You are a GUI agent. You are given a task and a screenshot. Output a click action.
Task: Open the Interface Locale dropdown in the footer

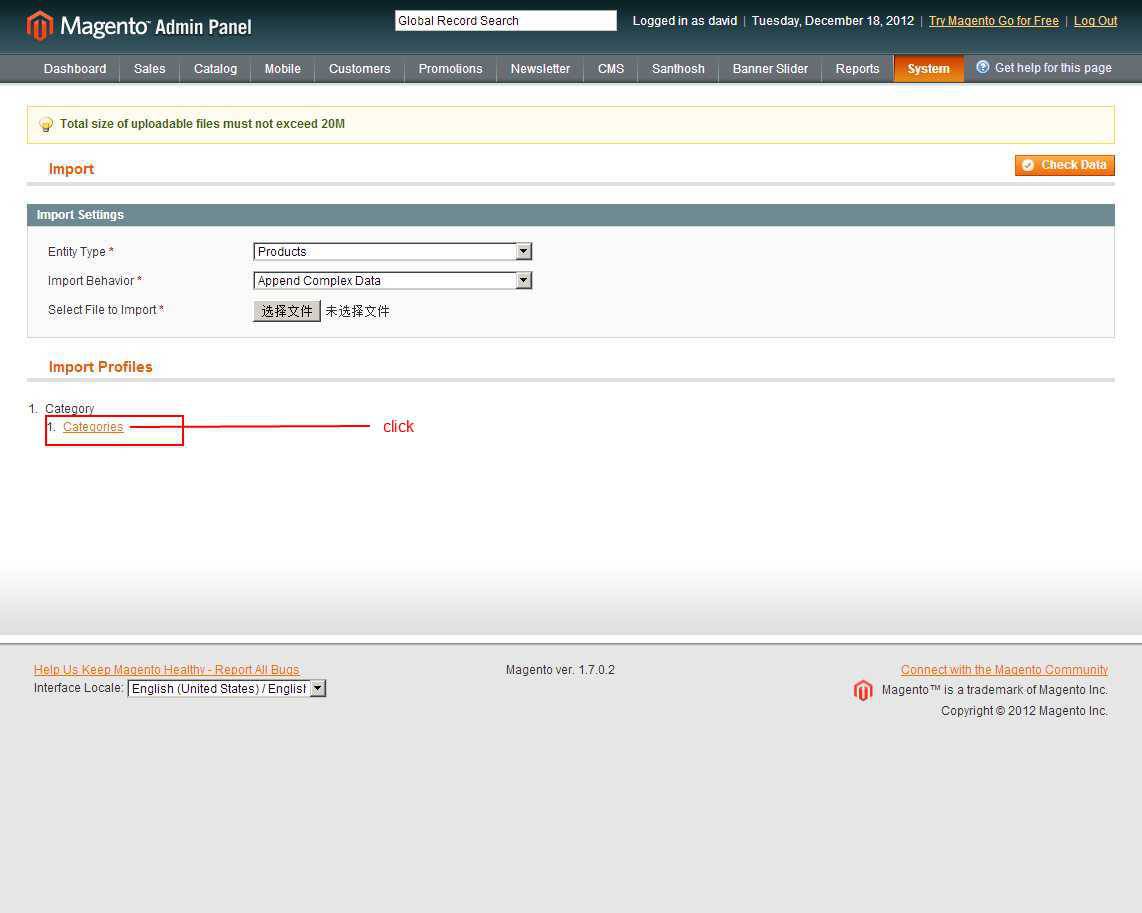tap(317, 688)
